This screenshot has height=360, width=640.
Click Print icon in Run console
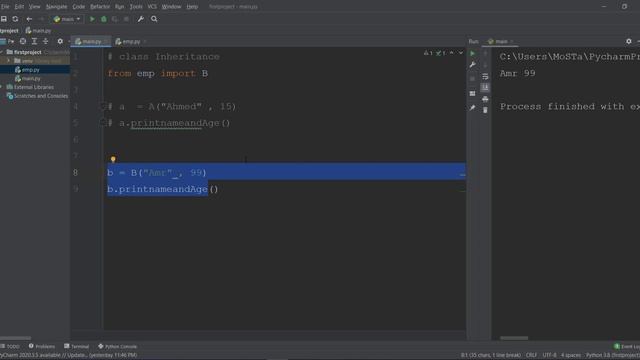(485, 99)
